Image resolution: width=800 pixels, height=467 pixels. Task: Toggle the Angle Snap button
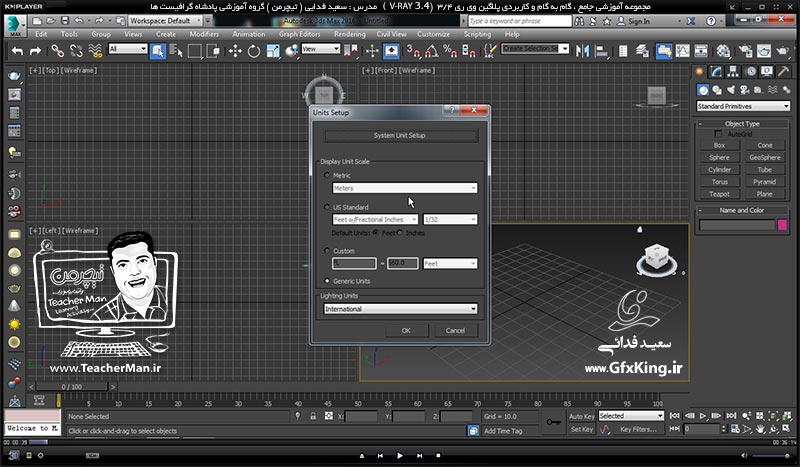(432, 51)
